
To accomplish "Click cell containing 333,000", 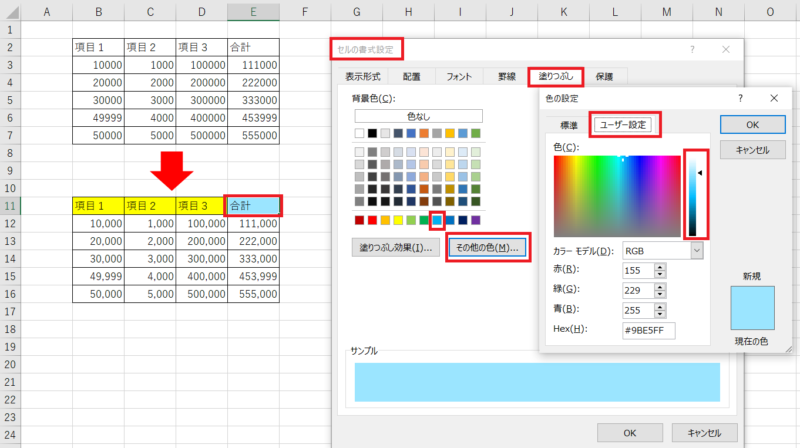I will pos(253,259).
